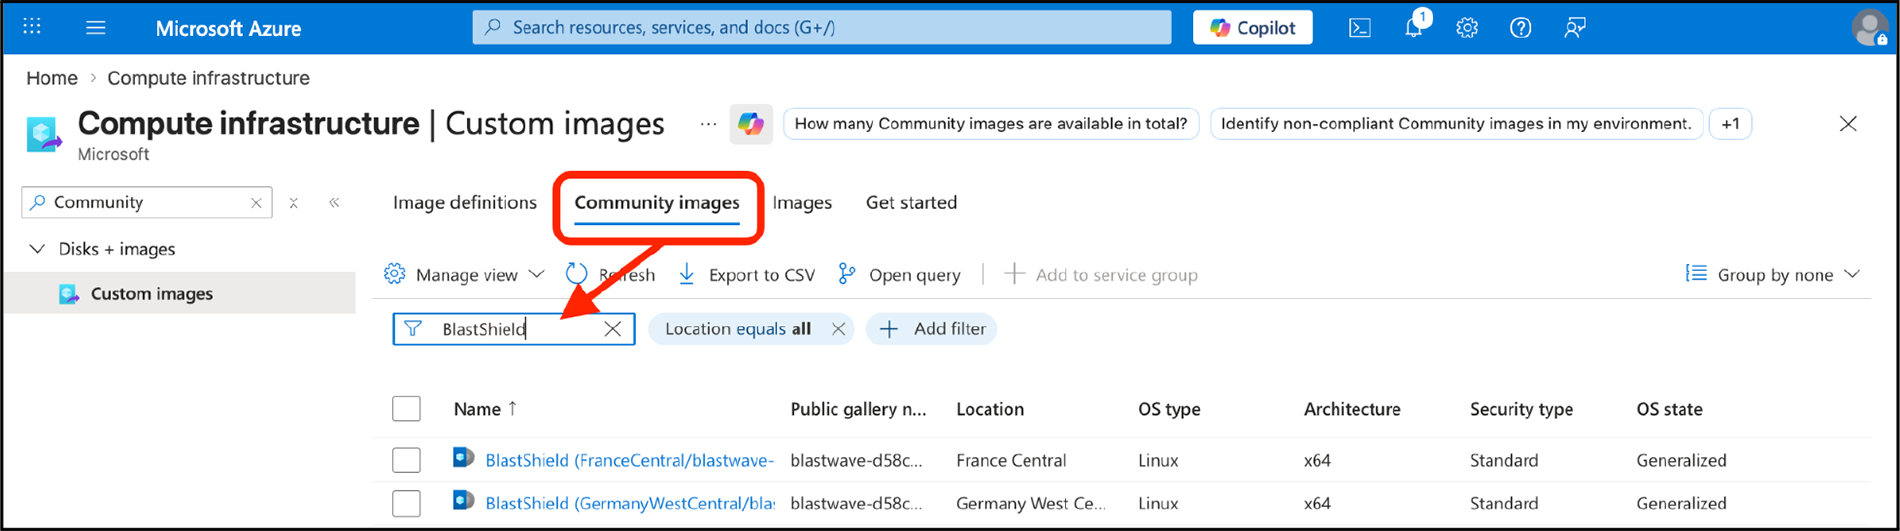Image resolution: width=1900 pixels, height=531 pixels.
Task: Click the filter funnel icon
Action: tap(413, 328)
